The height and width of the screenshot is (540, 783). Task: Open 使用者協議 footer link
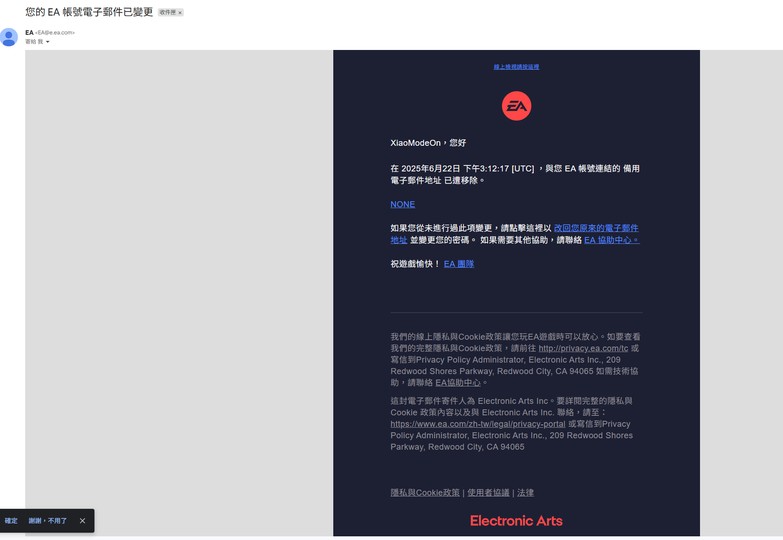488,493
